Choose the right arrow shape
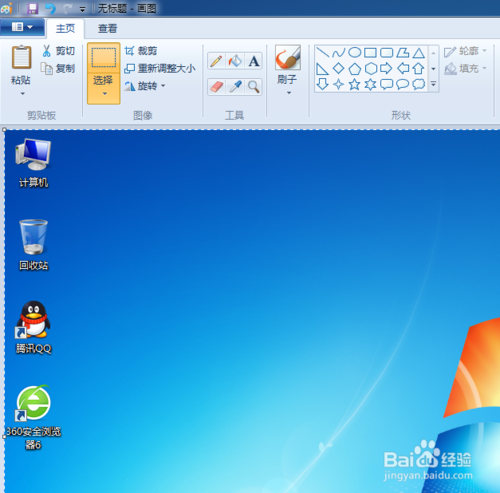This screenshot has height=493, width=500. click(386, 68)
